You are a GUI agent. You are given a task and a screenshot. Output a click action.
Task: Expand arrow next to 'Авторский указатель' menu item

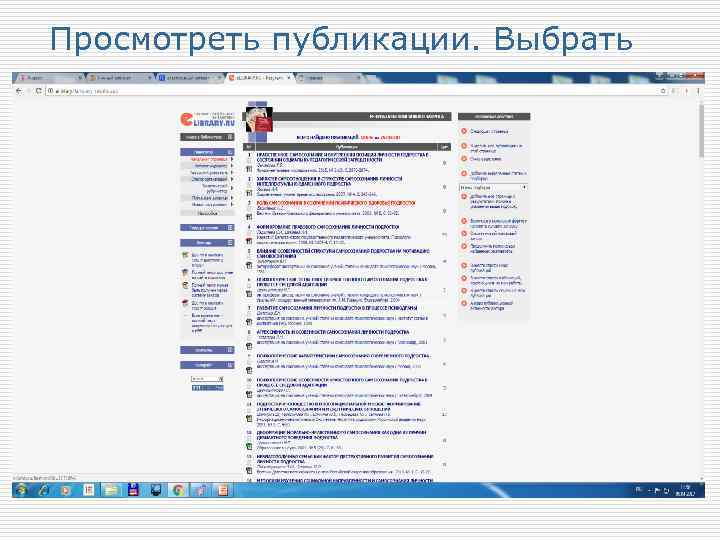232,173
